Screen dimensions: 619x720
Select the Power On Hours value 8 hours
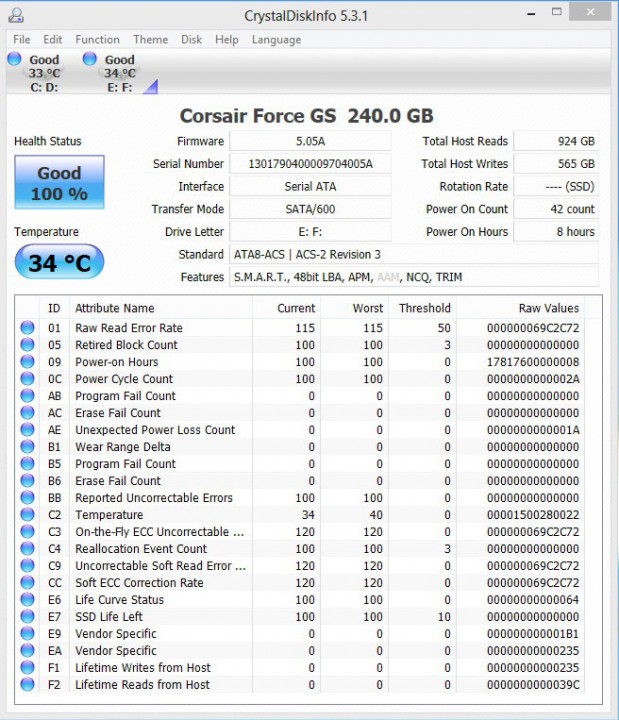tap(556, 232)
